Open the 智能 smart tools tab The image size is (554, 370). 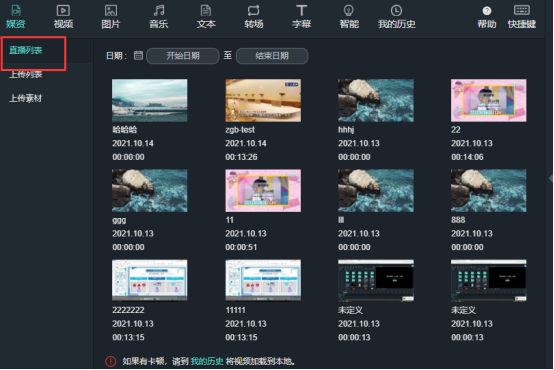(x=349, y=17)
